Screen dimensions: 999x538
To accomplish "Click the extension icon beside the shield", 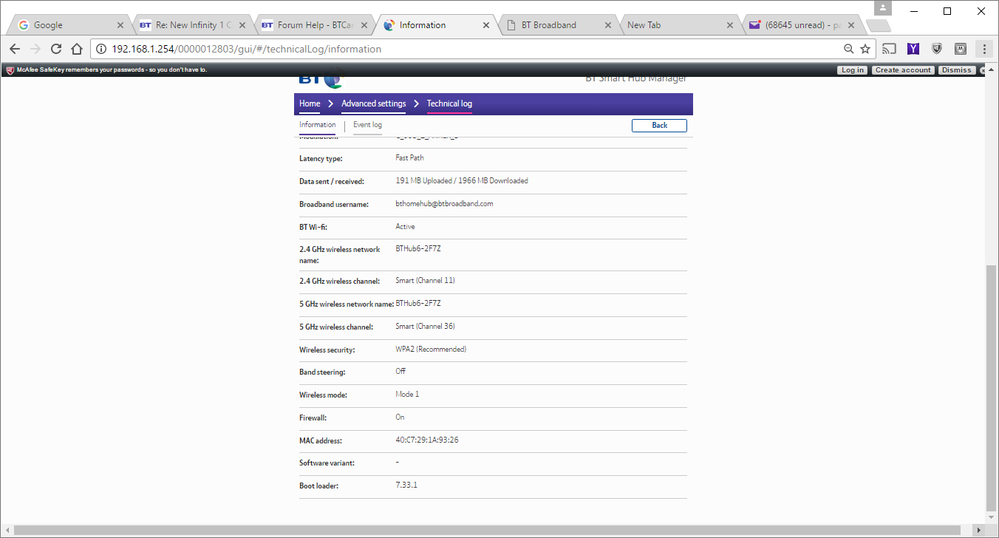I will (960, 49).
